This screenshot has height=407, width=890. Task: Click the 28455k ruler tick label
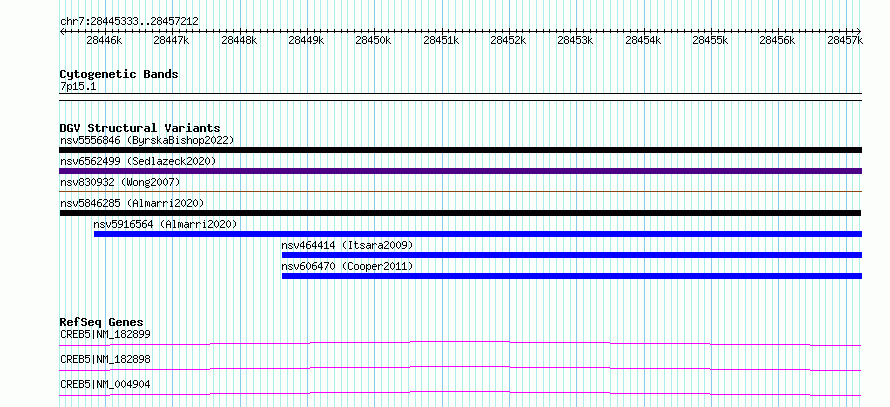710,40
